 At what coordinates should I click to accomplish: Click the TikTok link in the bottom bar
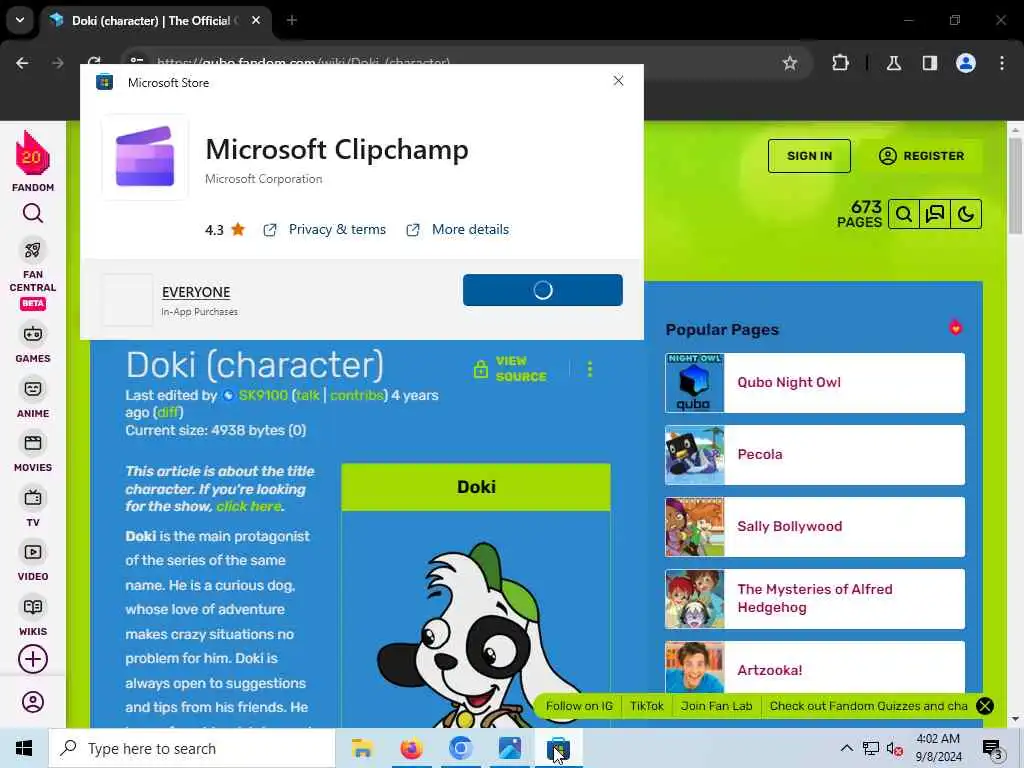(647, 706)
